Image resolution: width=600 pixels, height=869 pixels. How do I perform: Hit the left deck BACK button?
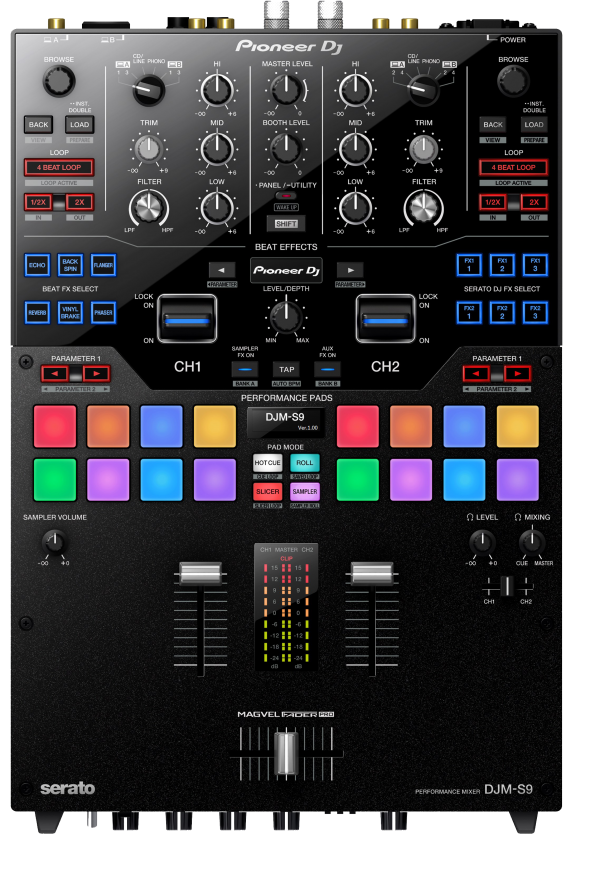tap(38, 125)
